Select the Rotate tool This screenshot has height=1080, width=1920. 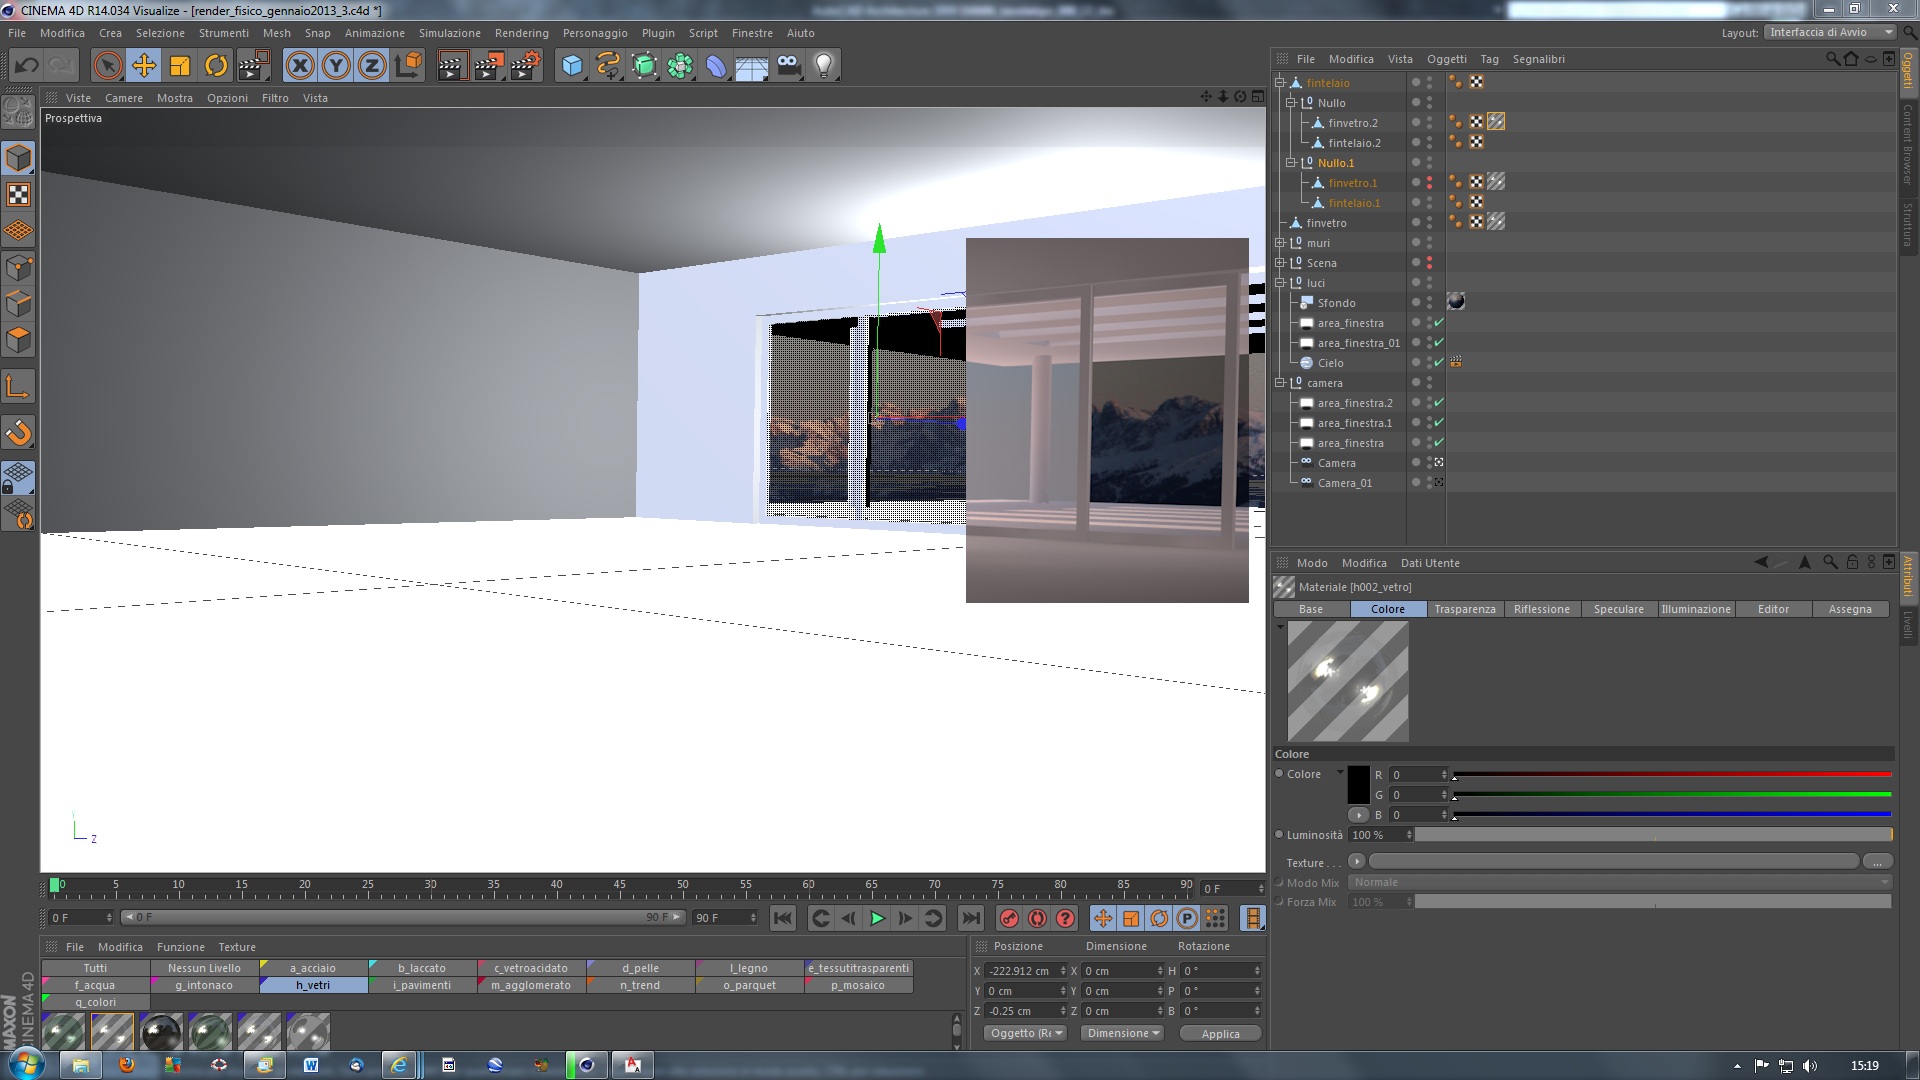216,66
